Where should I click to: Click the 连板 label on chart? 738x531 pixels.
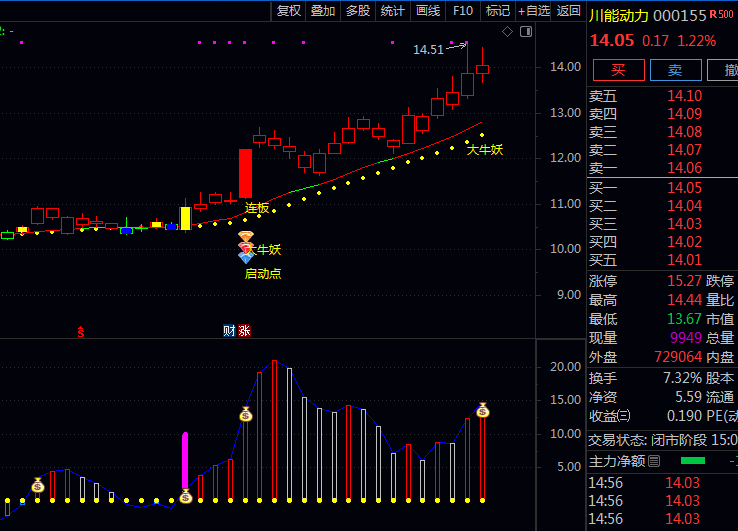(257, 208)
